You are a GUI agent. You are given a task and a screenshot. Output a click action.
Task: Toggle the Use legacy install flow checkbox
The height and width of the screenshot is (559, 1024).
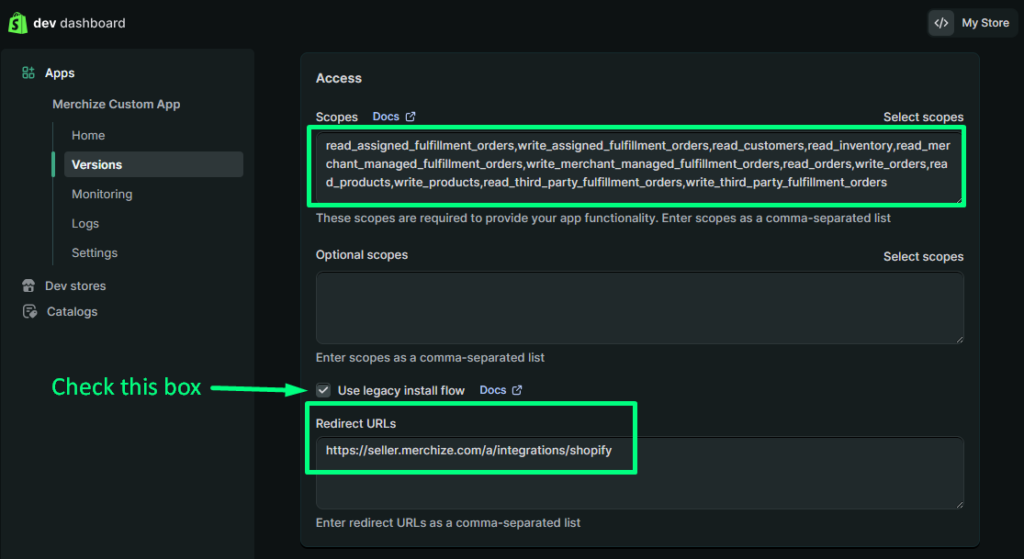coord(323,390)
